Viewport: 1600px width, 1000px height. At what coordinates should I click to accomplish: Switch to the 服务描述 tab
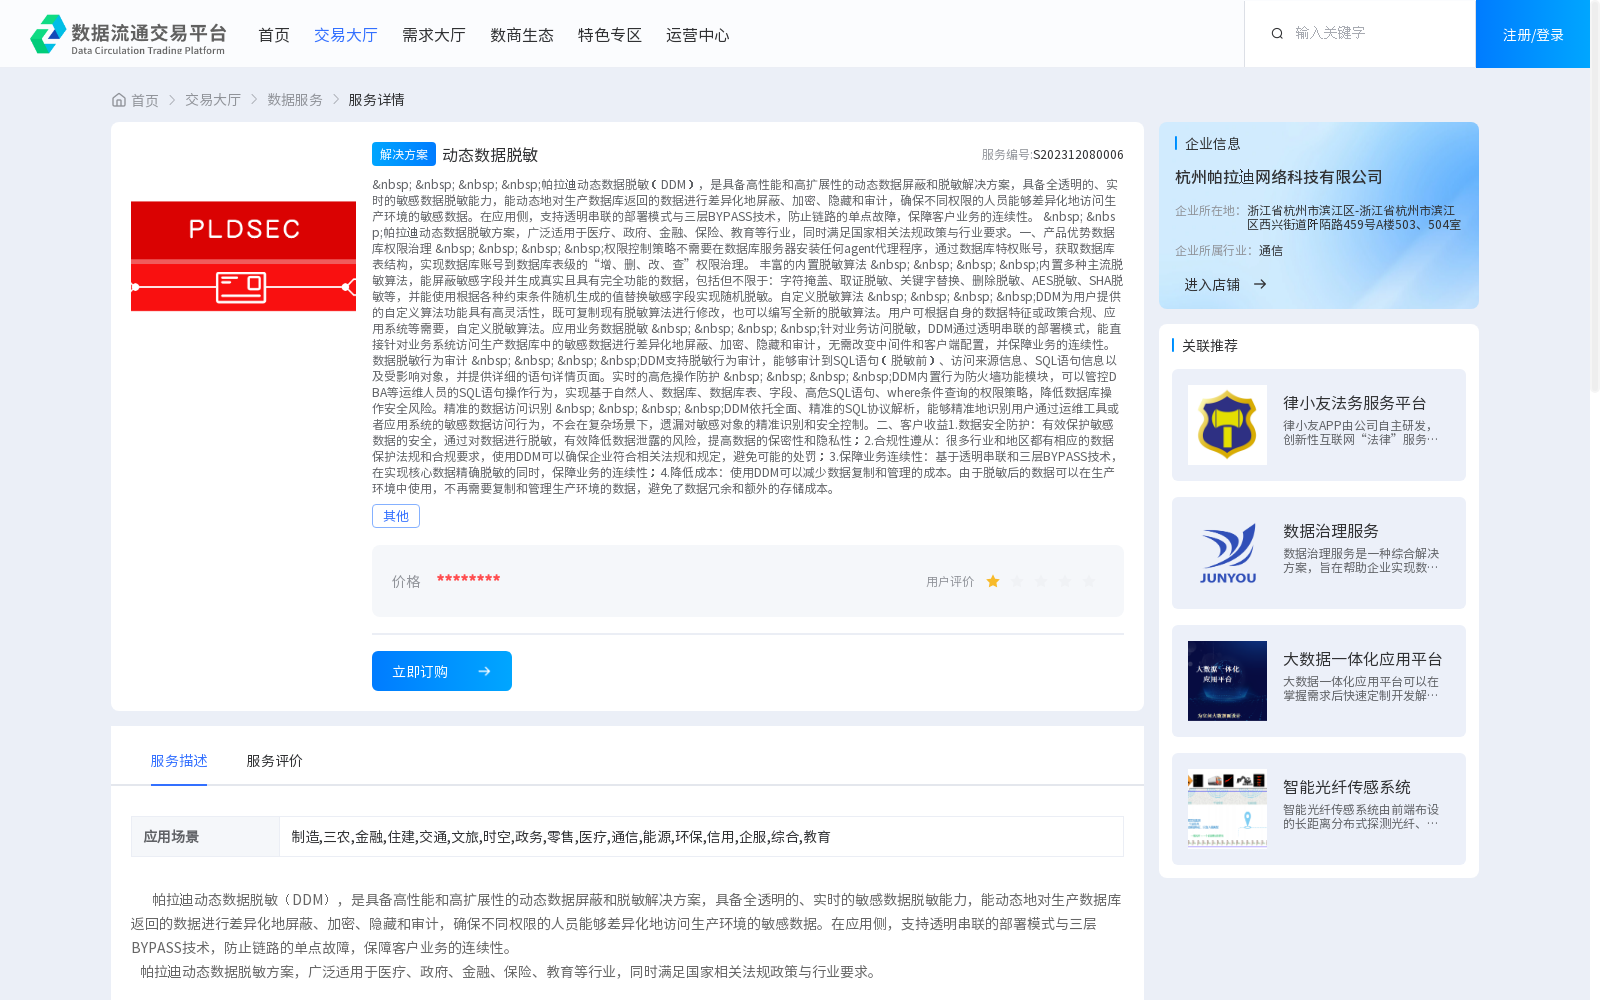click(179, 761)
